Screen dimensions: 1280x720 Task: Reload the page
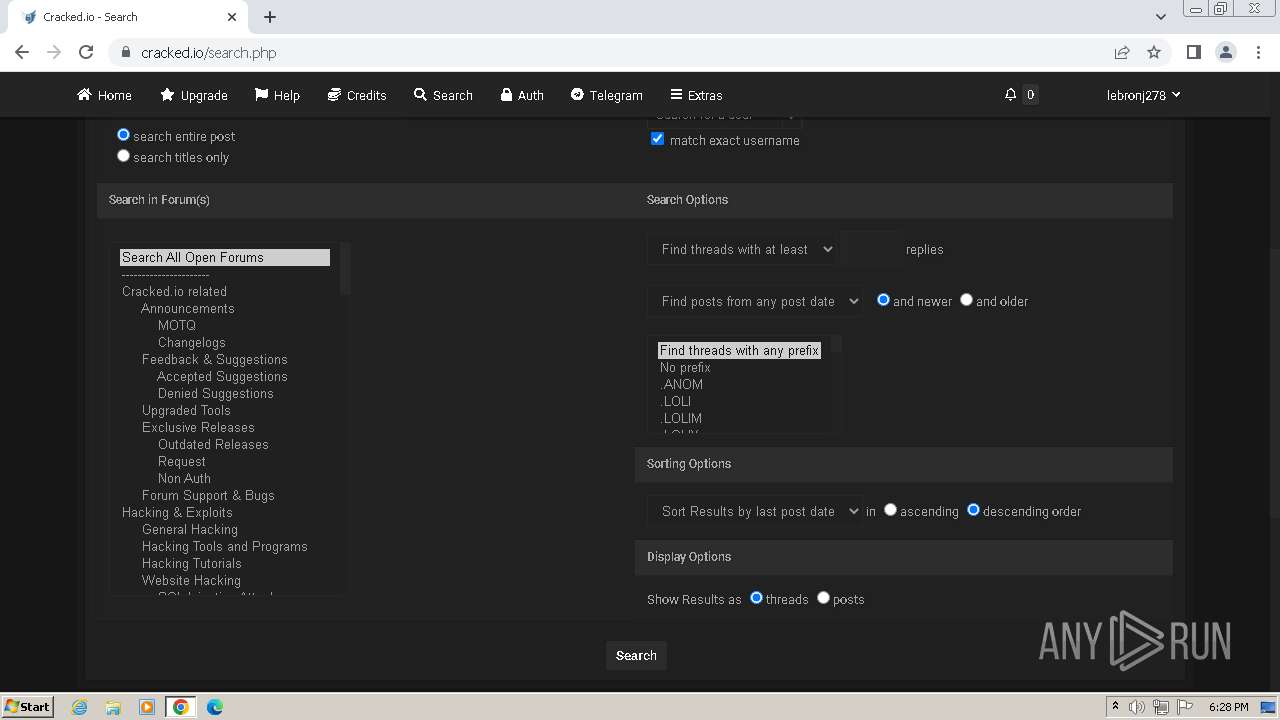click(x=86, y=52)
